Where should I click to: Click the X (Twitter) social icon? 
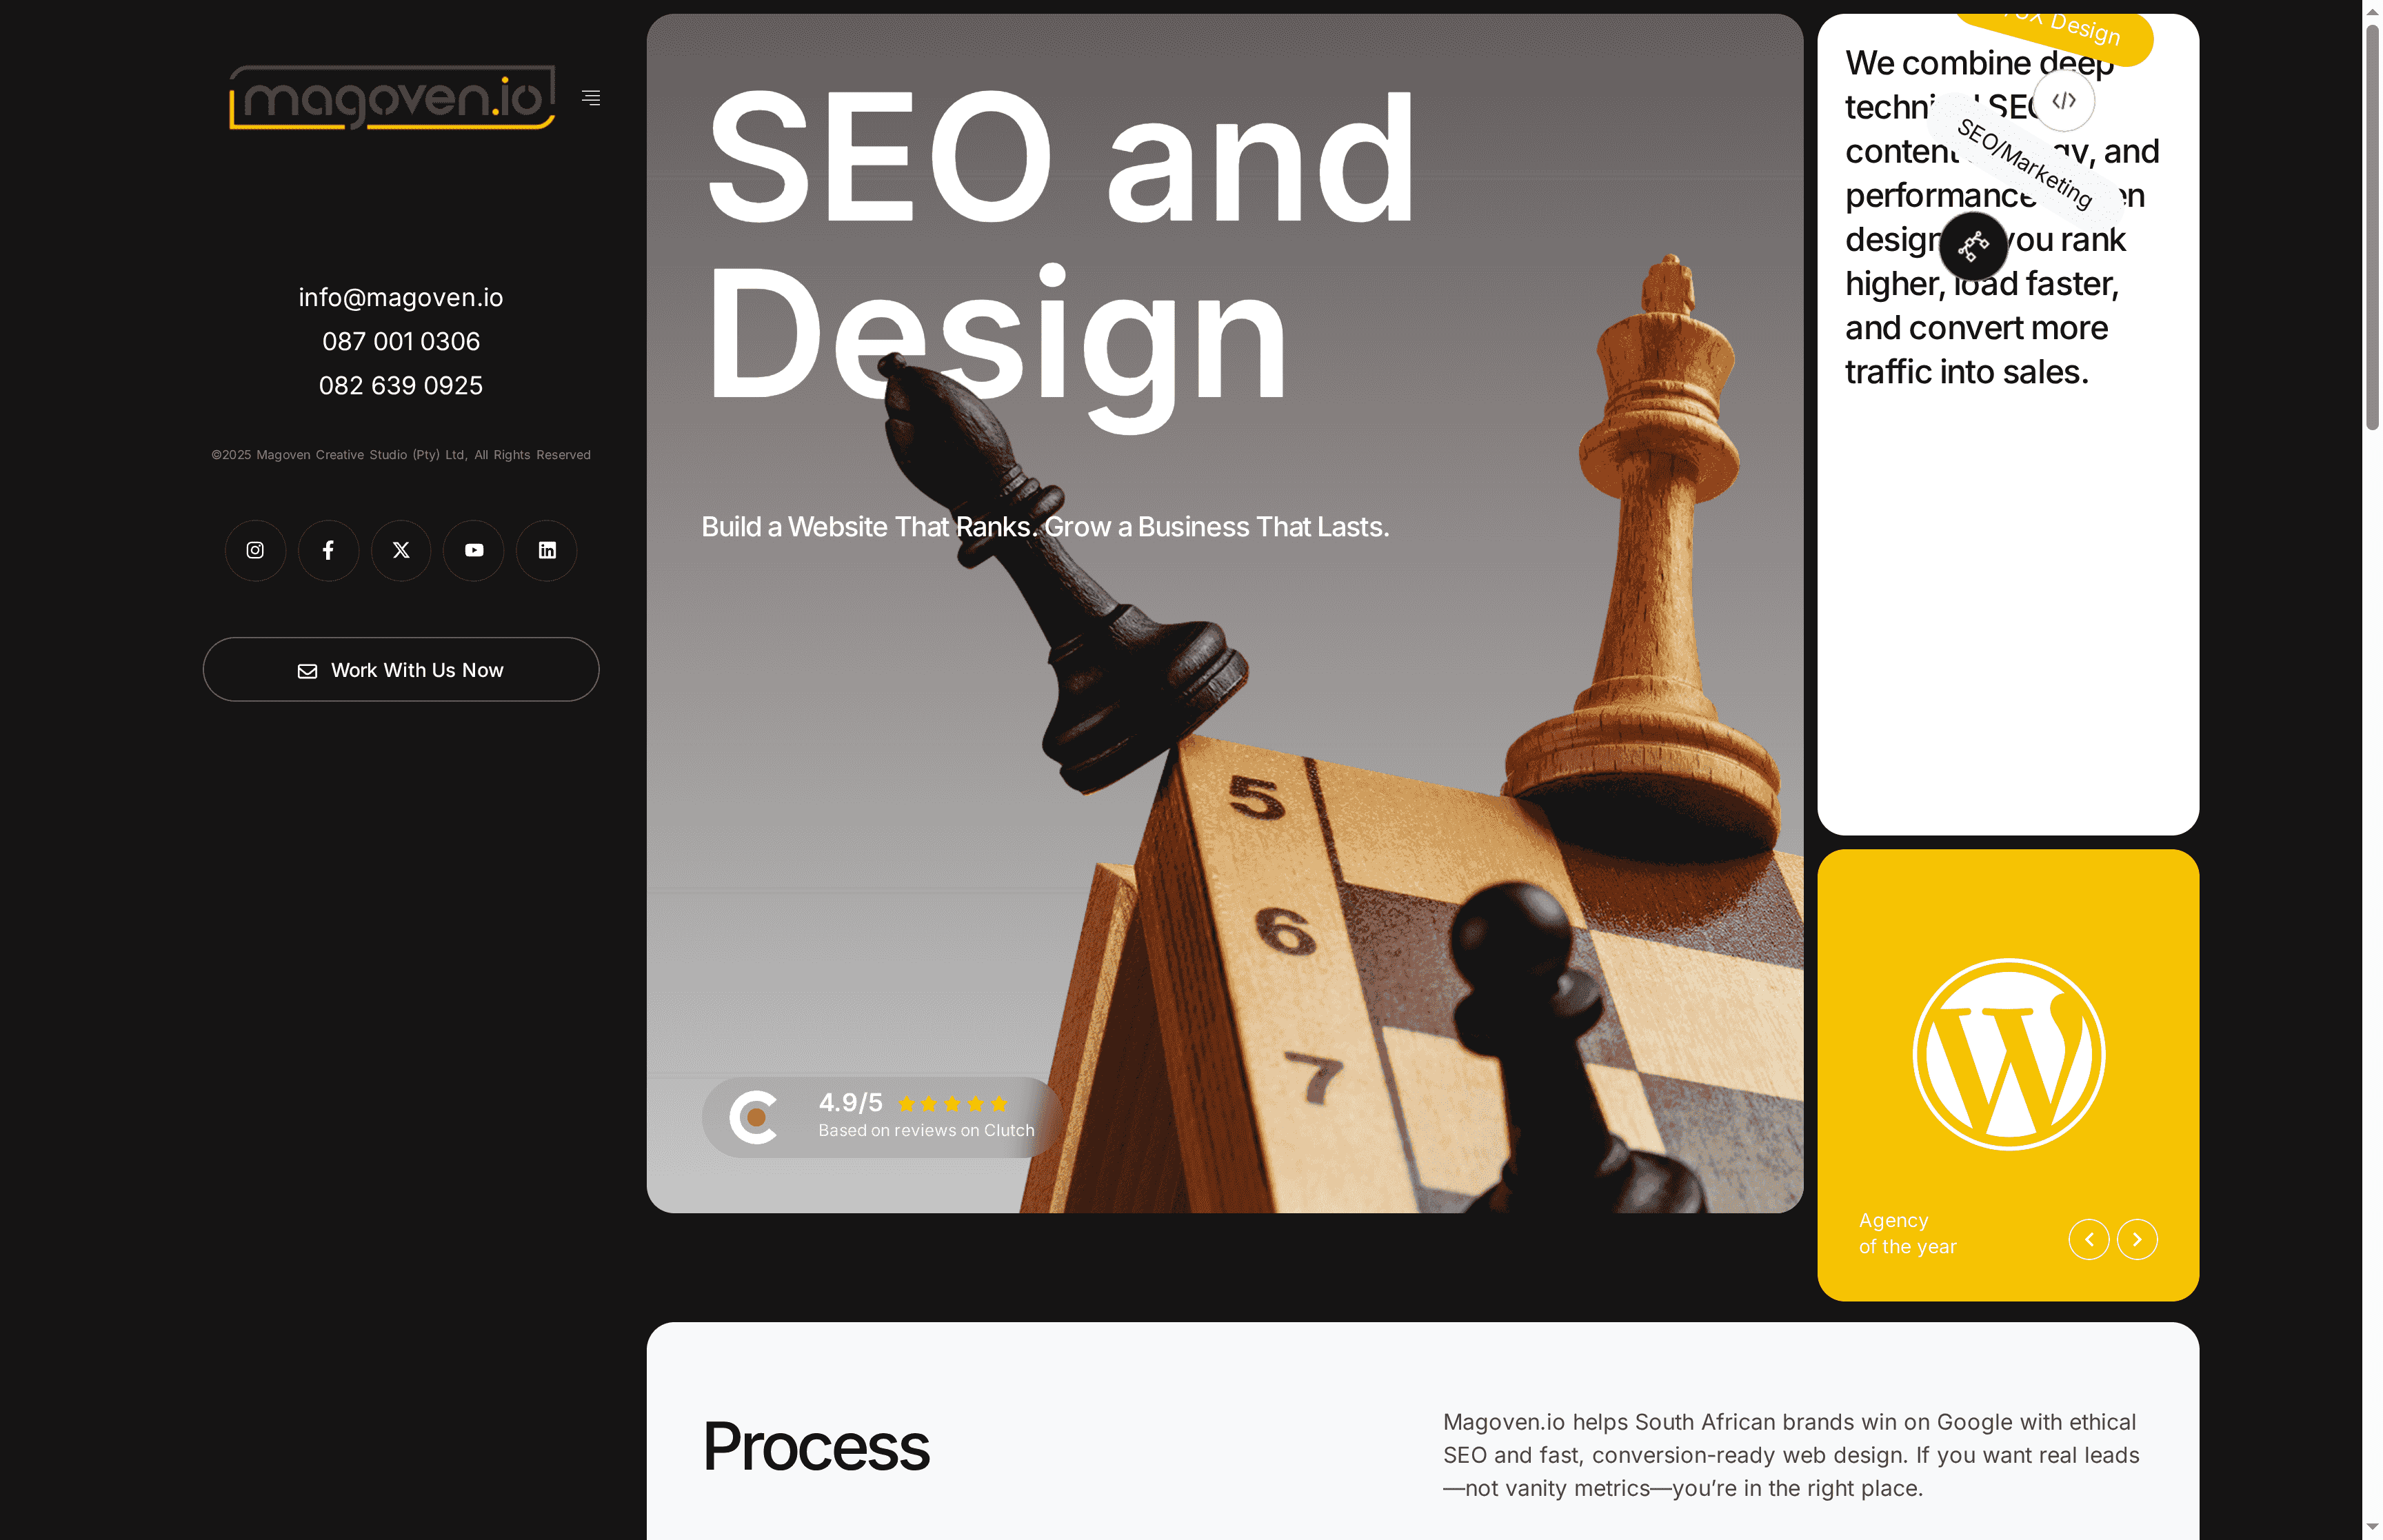click(401, 550)
